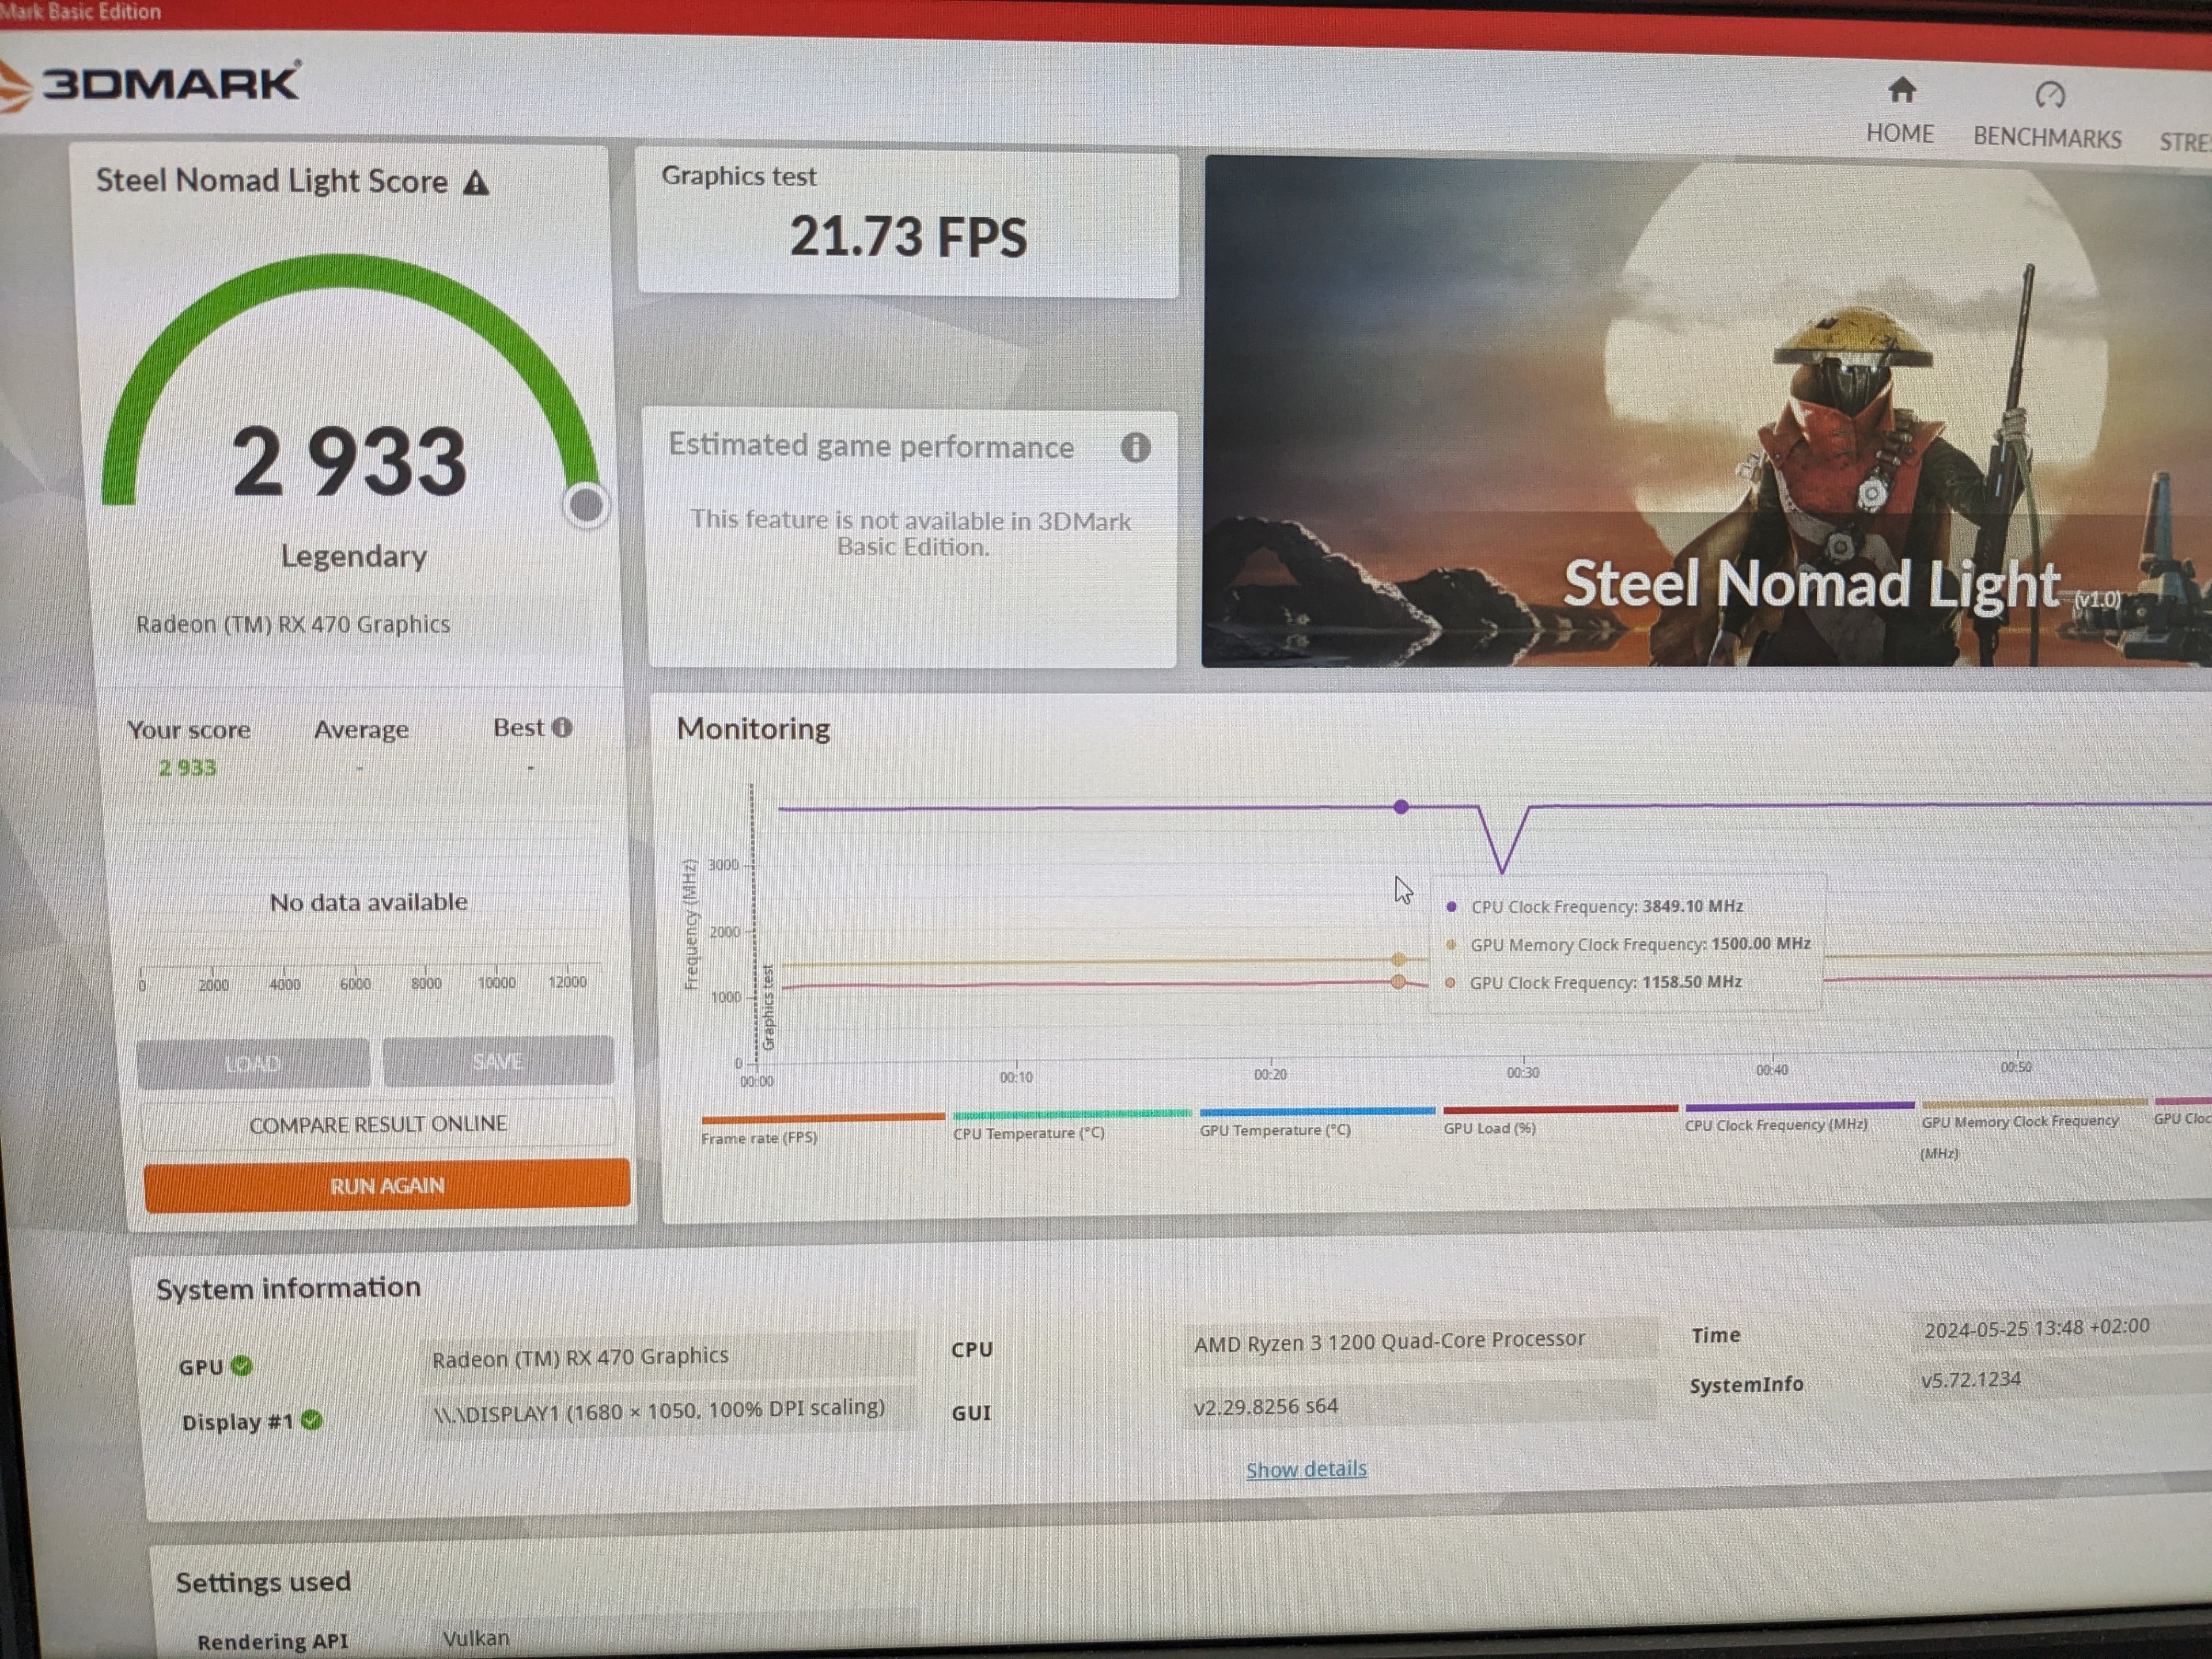Image resolution: width=2212 pixels, height=1659 pixels.
Task: Click Compare Result Online button
Action: click(378, 1124)
